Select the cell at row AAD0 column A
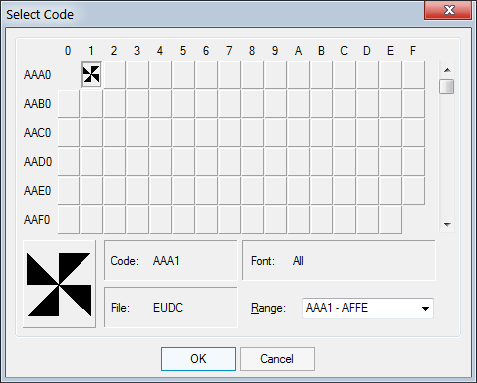The width and height of the screenshot is (477, 383). click(298, 161)
